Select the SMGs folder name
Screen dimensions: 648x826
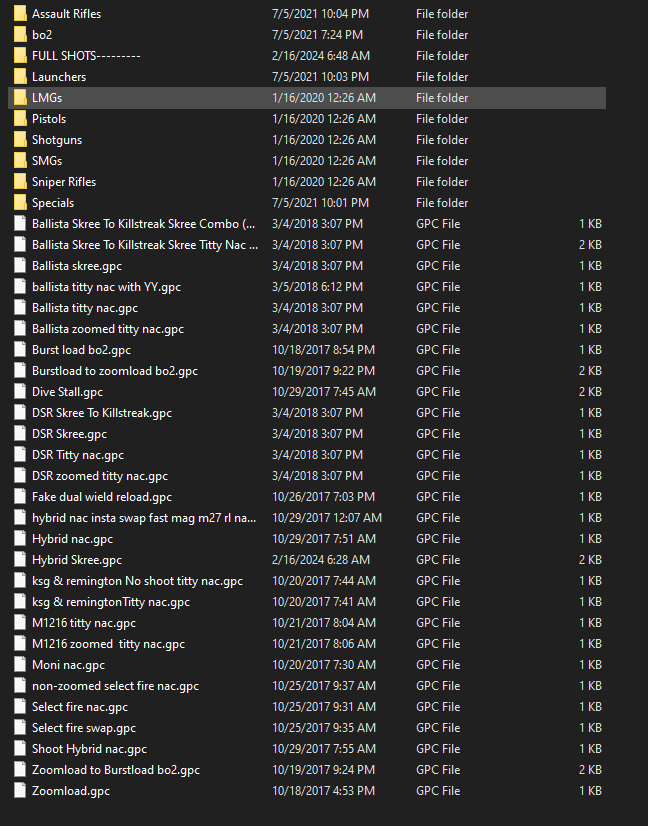tap(47, 161)
